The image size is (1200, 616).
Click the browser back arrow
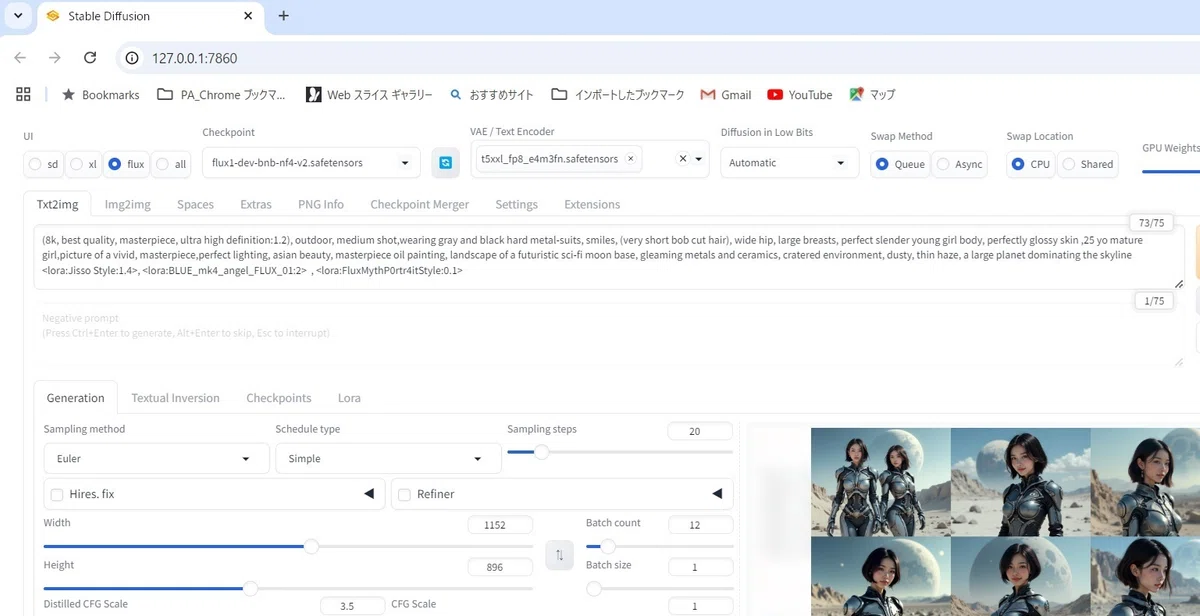(x=20, y=58)
